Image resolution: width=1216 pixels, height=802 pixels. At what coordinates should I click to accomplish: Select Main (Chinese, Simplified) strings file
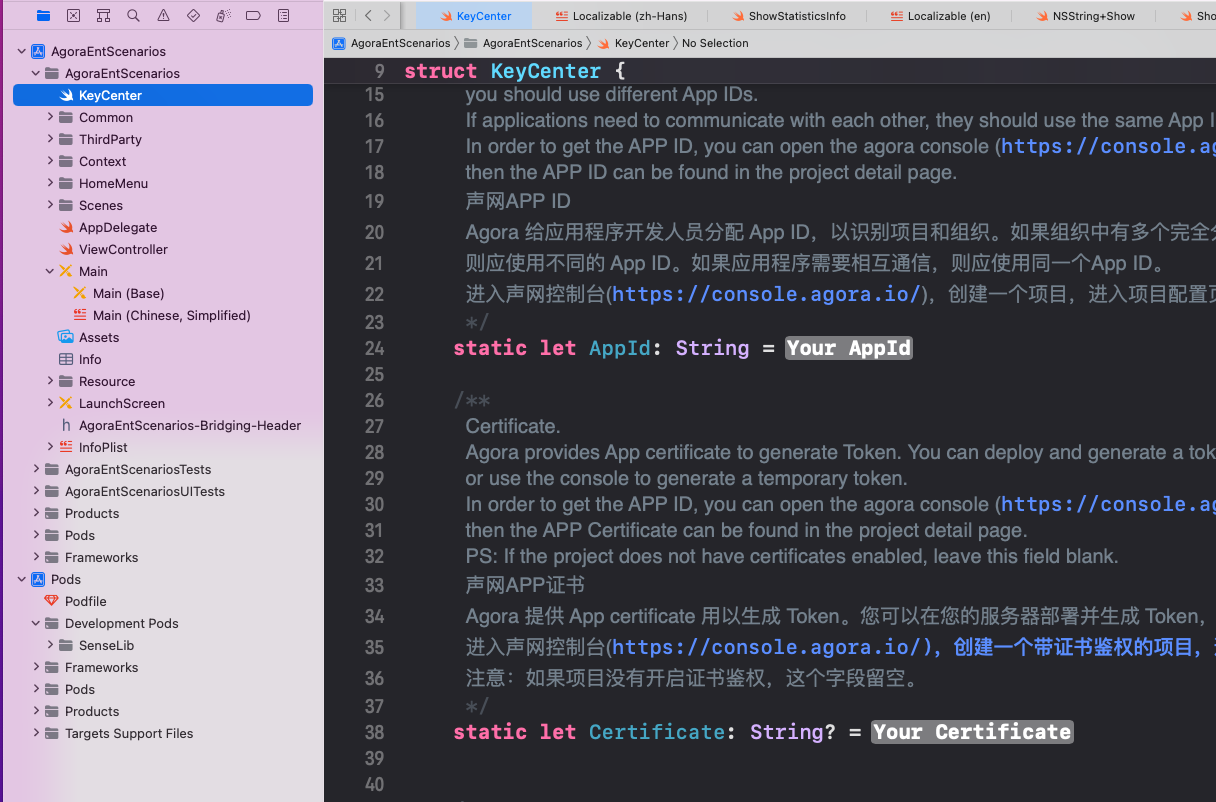coord(171,315)
